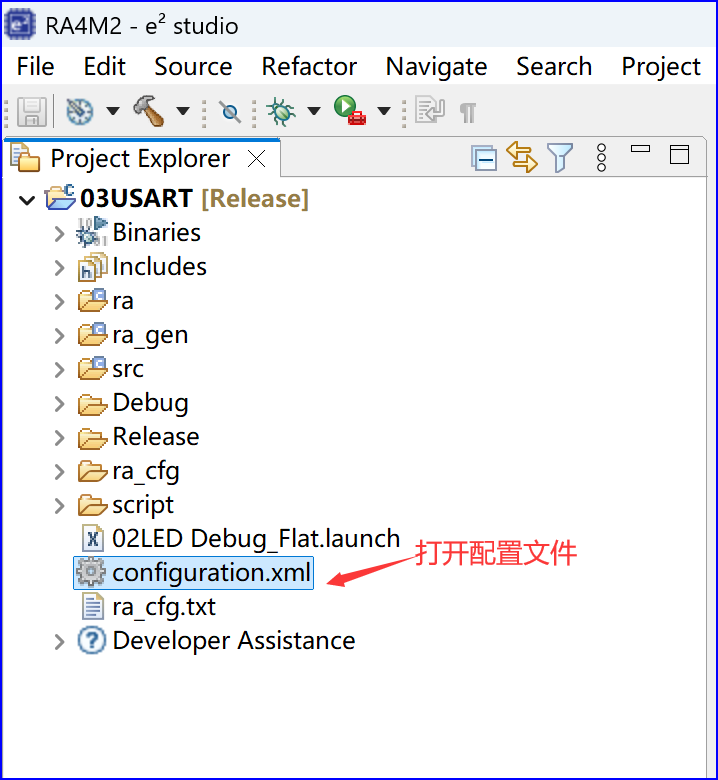Screen dimensions: 718x780
Task: Open the Navigate menu
Action: [436, 67]
